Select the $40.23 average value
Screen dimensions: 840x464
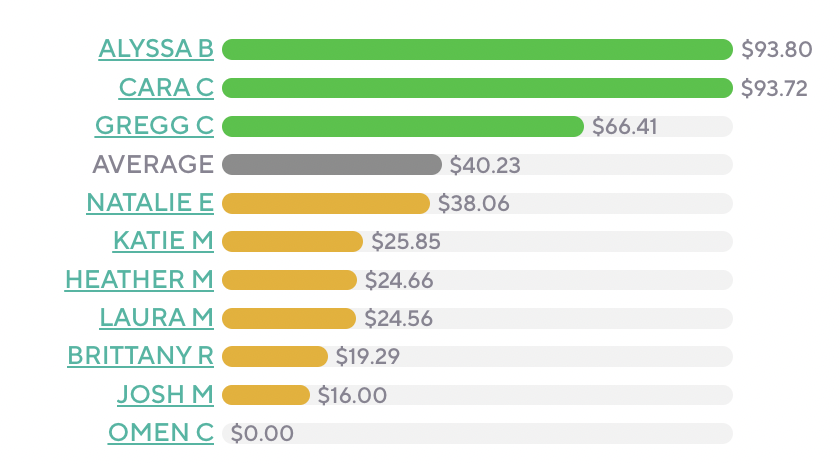(485, 164)
